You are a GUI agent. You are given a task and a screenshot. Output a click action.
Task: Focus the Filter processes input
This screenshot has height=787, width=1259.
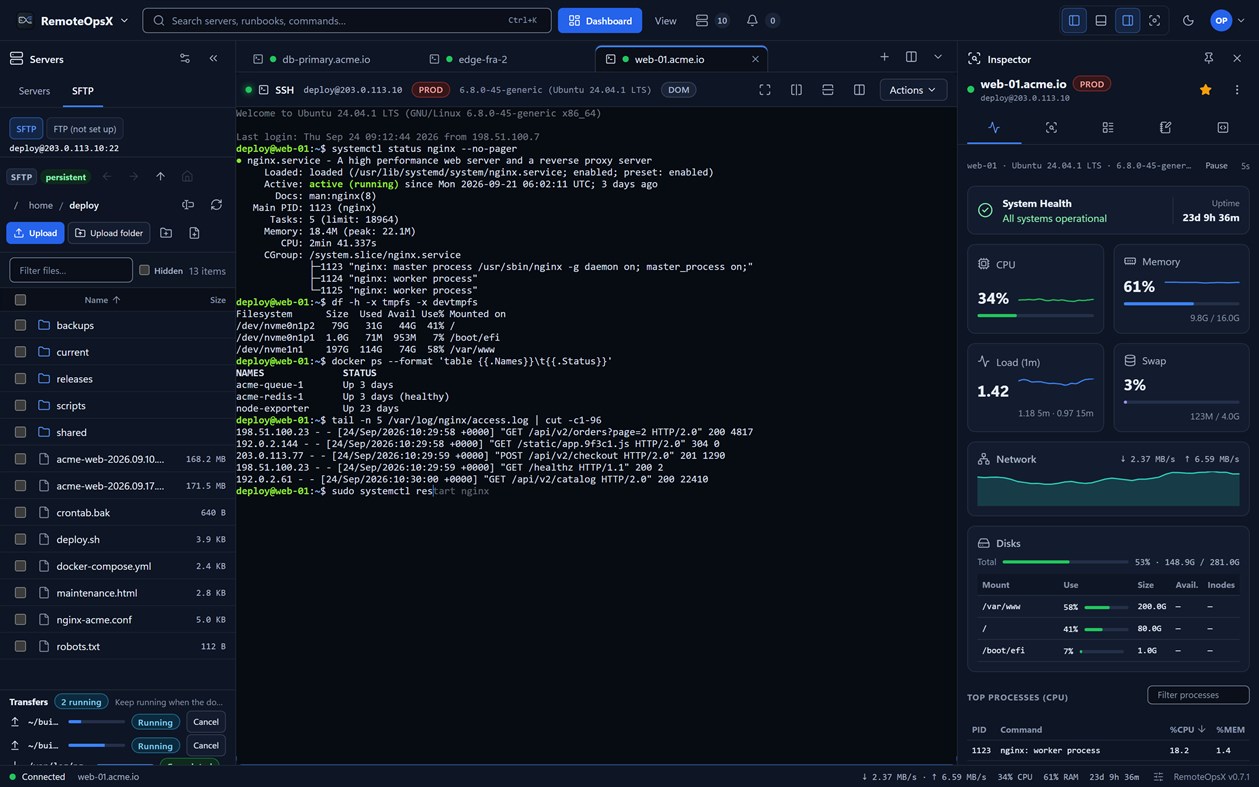click(x=1198, y=695)
